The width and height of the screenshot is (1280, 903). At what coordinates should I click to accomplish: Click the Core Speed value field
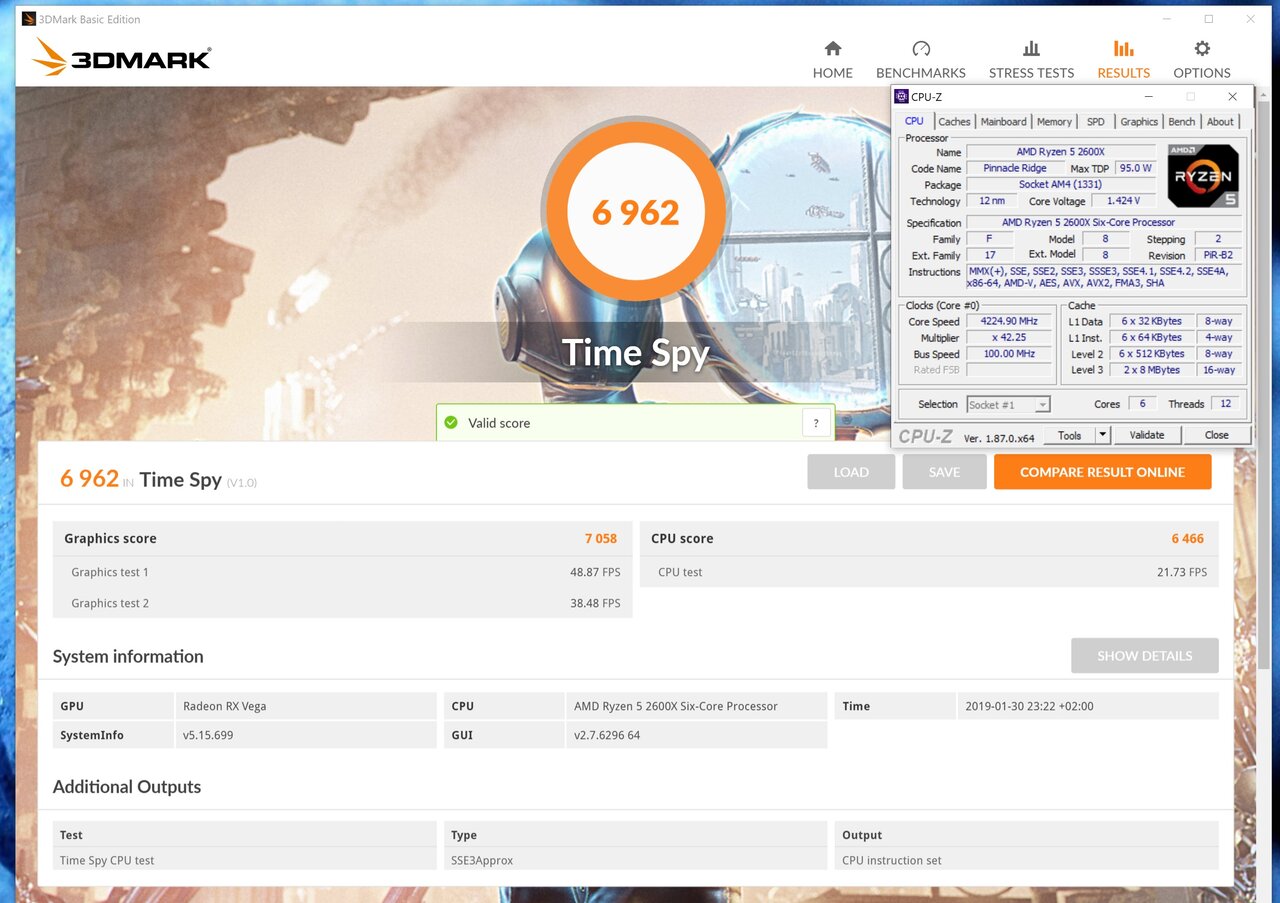pos(1008,321)
